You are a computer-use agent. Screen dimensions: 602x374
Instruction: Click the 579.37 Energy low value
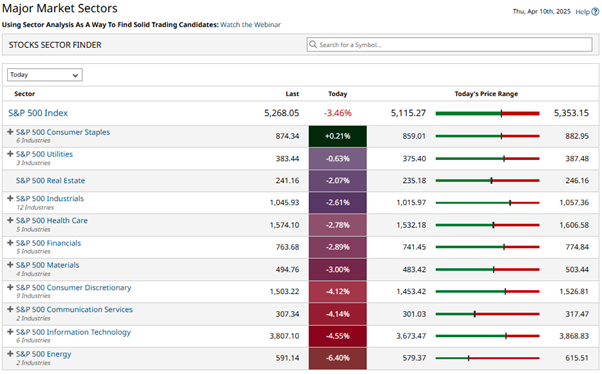pos(414,358)
